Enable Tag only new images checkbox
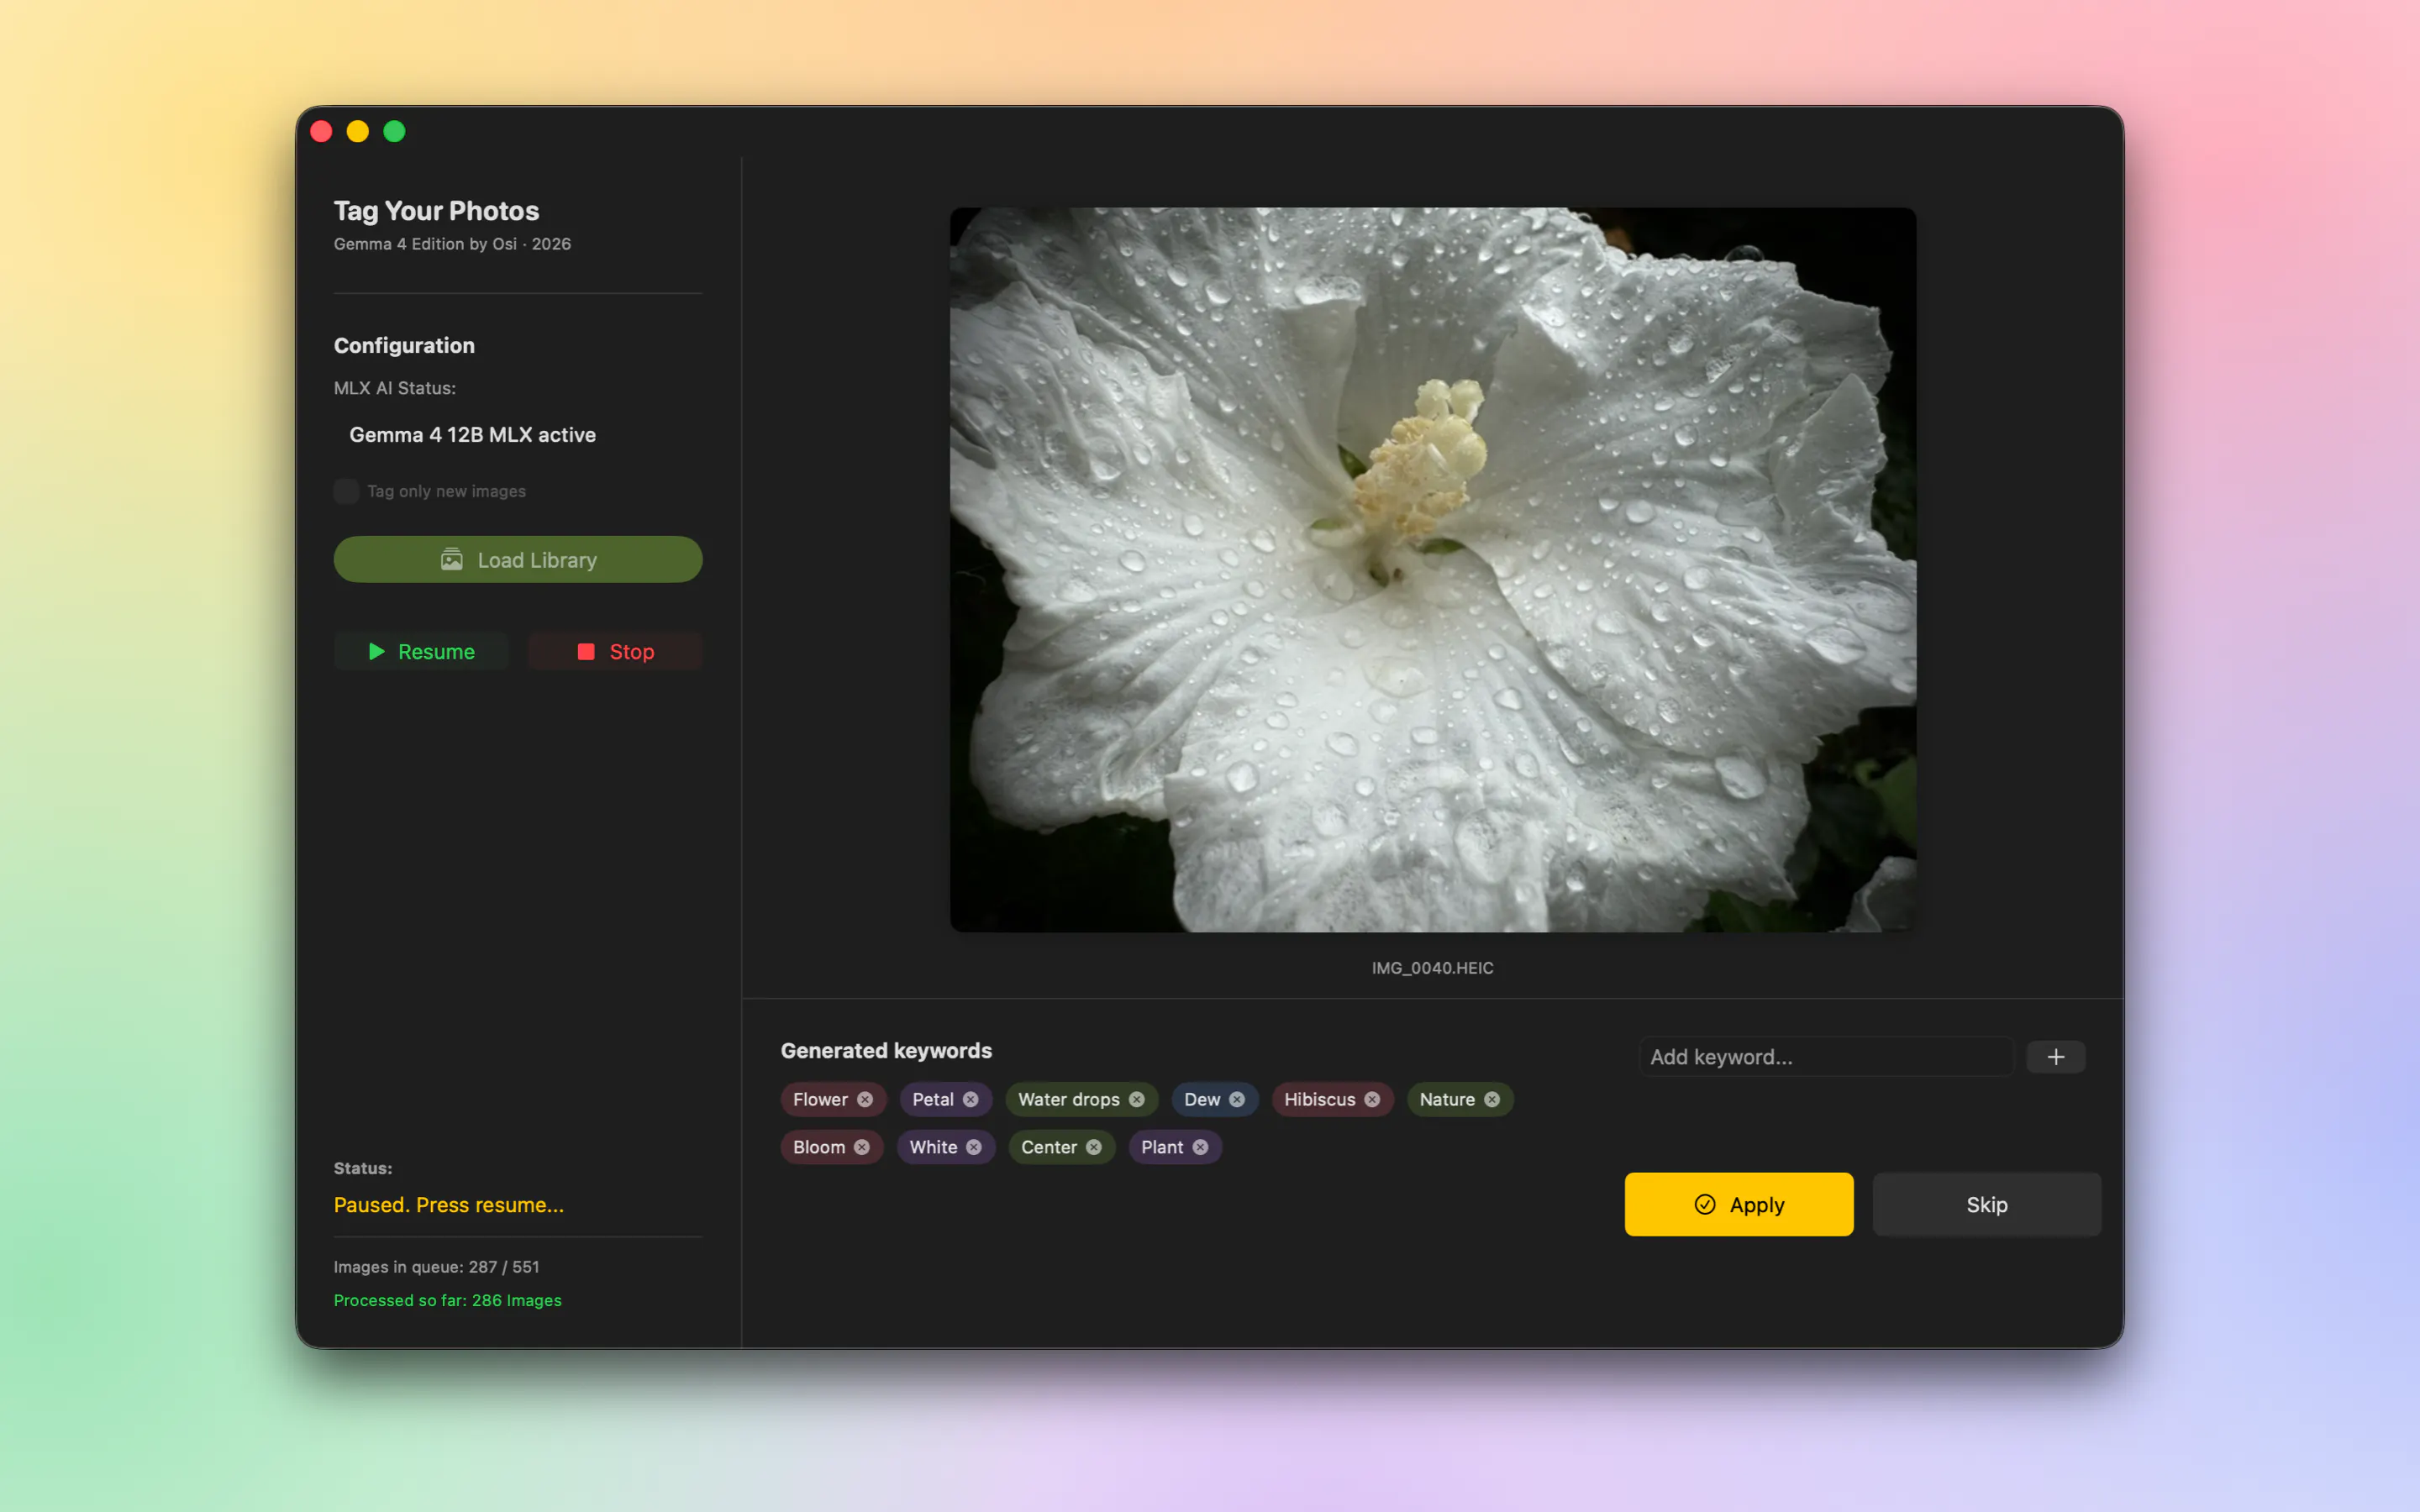Viewport: 2420px width, 1512px height. pyautogui.click(x=346, y=491)
